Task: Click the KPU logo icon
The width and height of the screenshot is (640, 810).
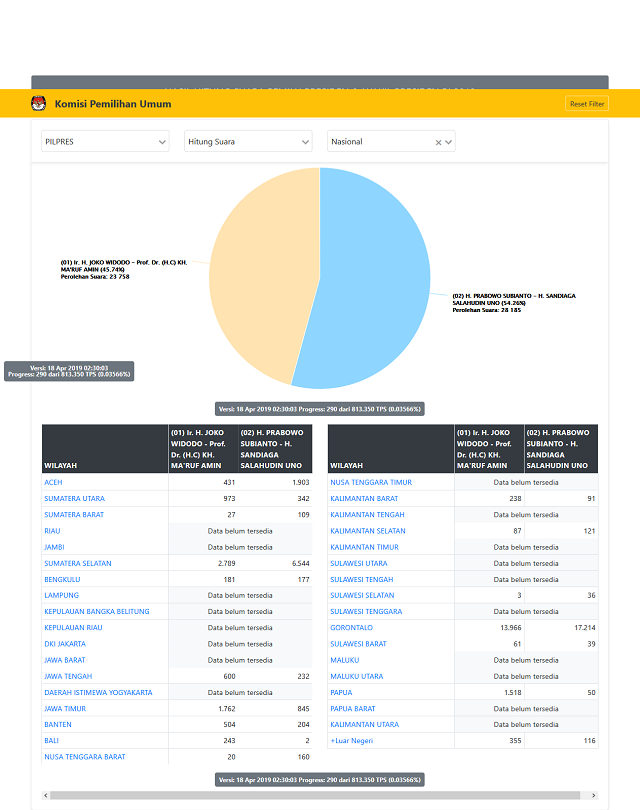Action: click(39, 103)
